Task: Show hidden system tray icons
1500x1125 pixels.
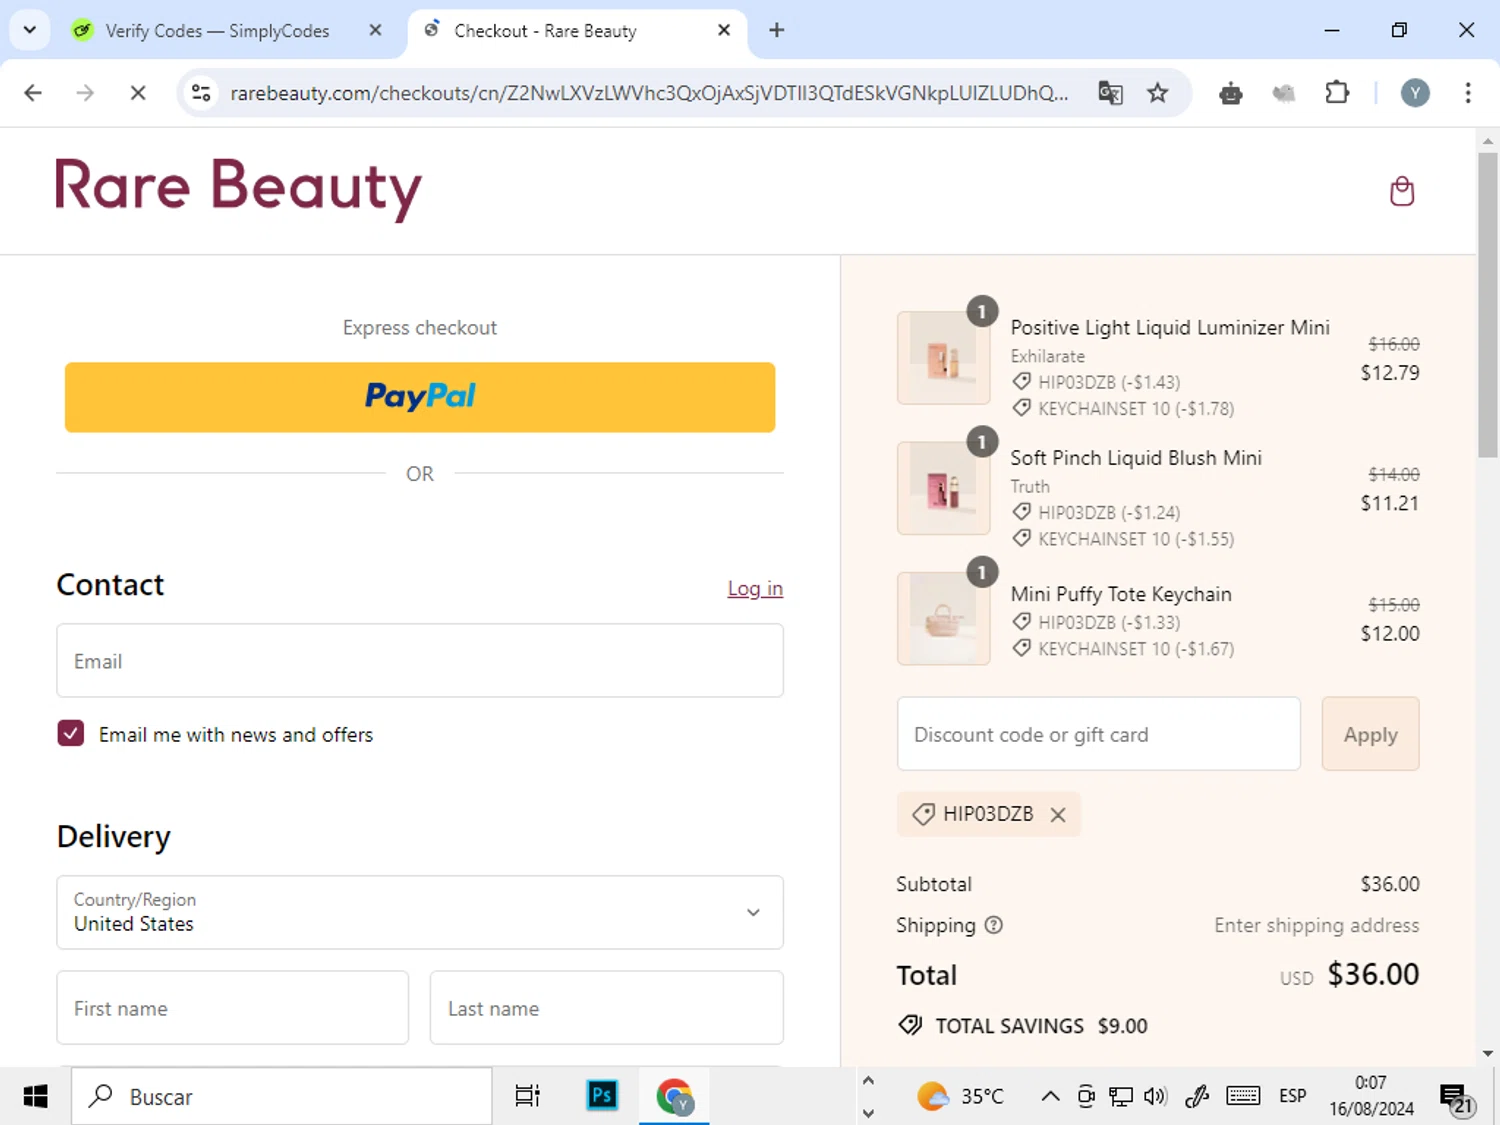Action: [x=1050, y=1097]
